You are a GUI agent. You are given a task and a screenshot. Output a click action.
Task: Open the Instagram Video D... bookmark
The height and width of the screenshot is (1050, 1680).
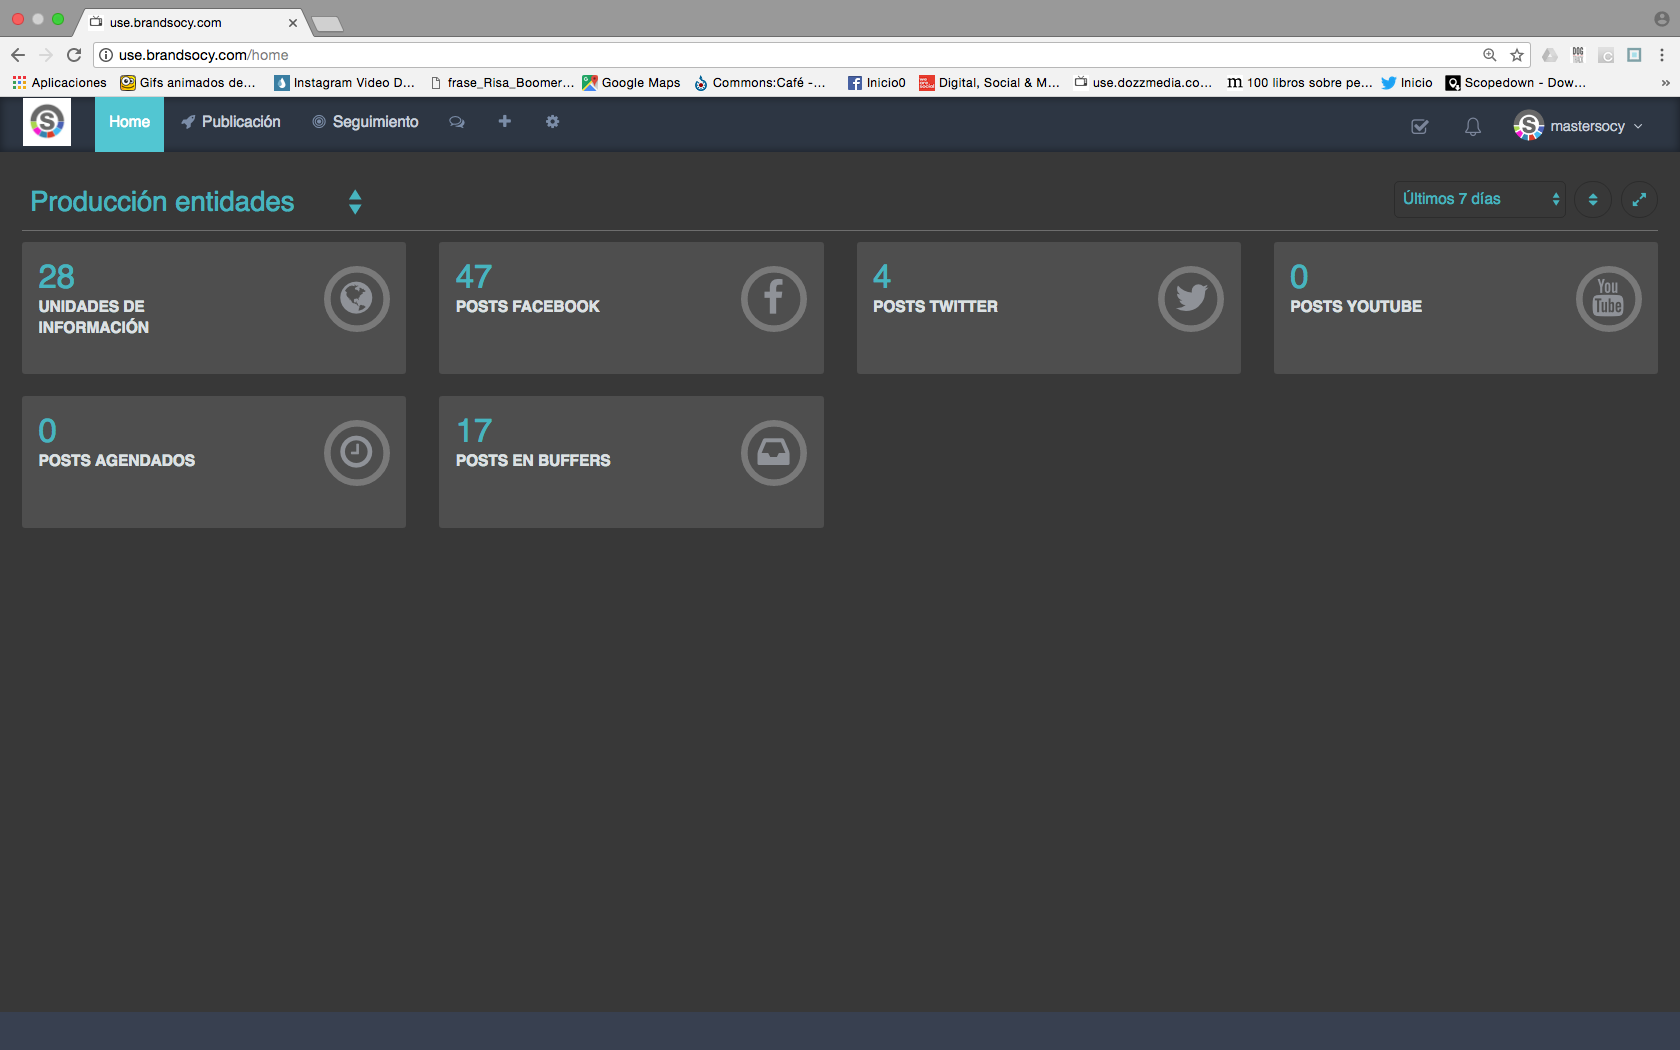(345, 83)
